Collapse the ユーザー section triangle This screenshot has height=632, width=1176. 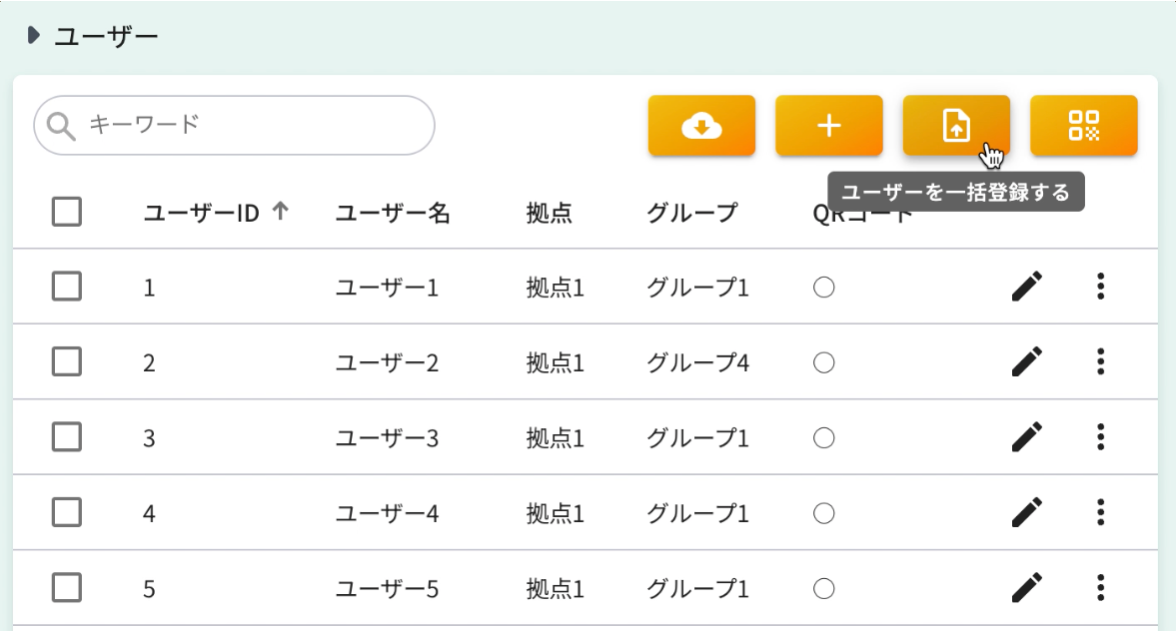34,36
